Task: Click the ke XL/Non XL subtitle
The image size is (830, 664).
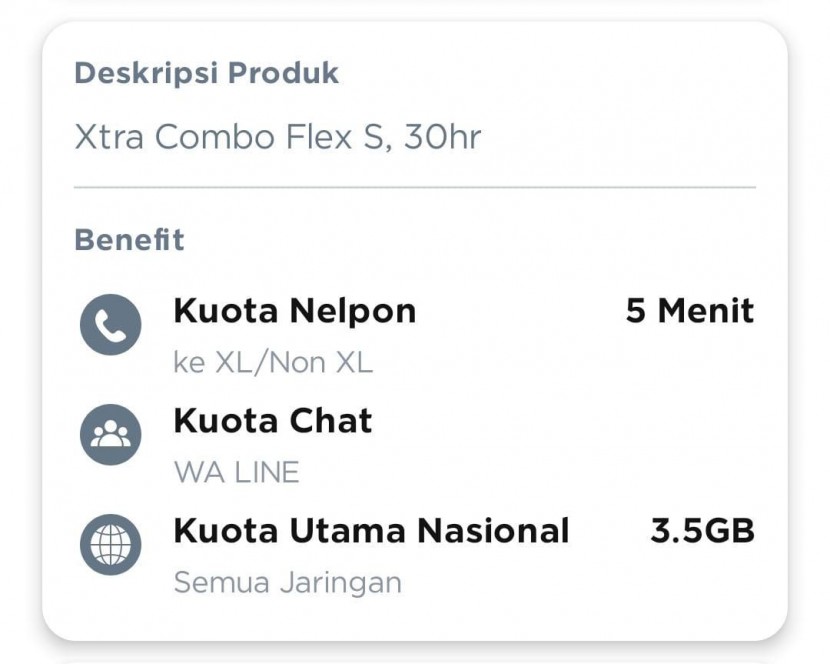Action: point(273,363)
